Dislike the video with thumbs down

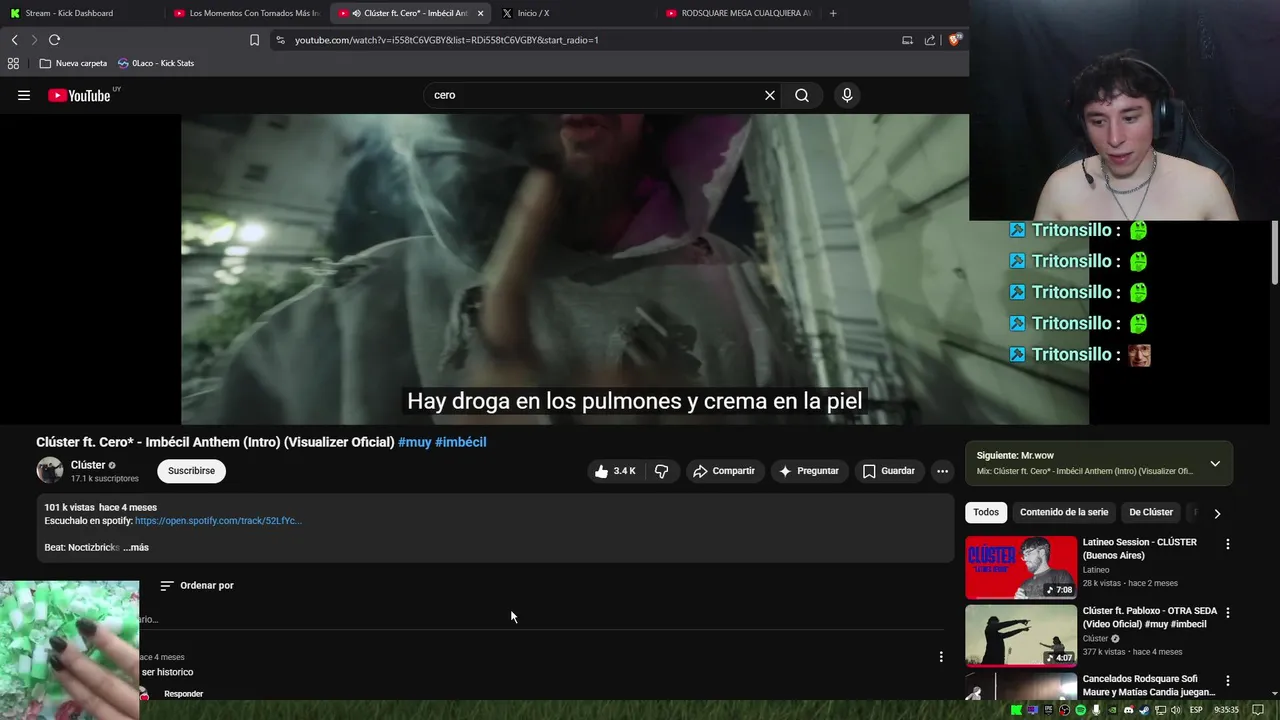[x=661, y=471]
